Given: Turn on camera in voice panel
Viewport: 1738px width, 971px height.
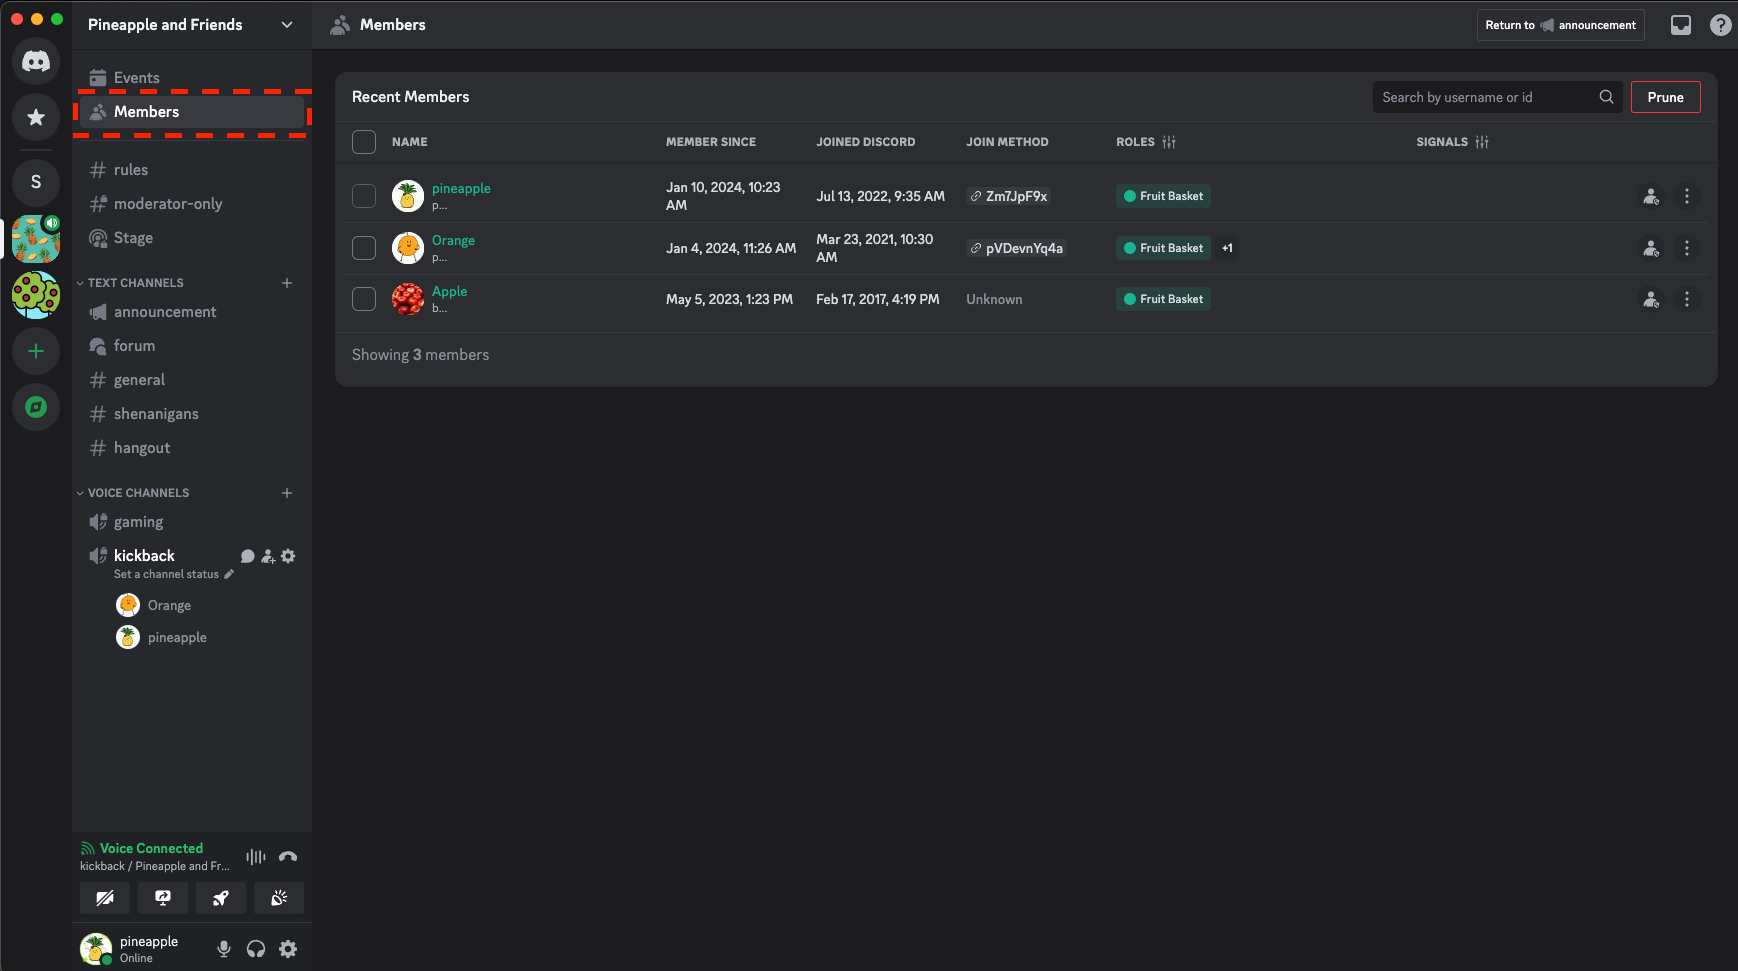Looking at the screenshot, I should 104,898.
